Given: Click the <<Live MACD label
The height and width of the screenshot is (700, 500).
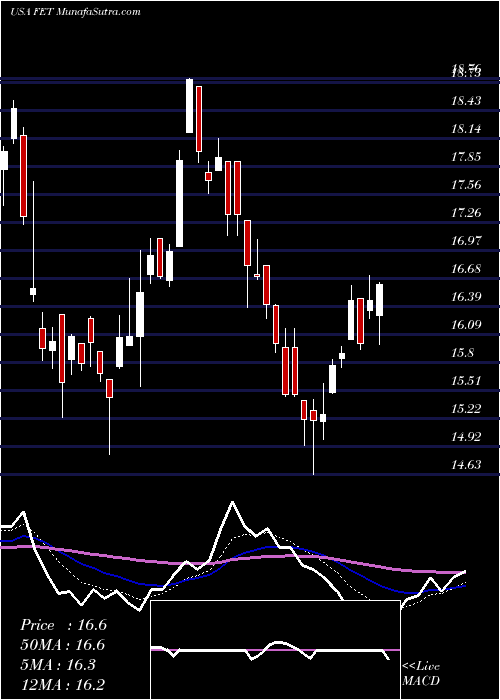Looking at the screenshot, I should point(421,673).
